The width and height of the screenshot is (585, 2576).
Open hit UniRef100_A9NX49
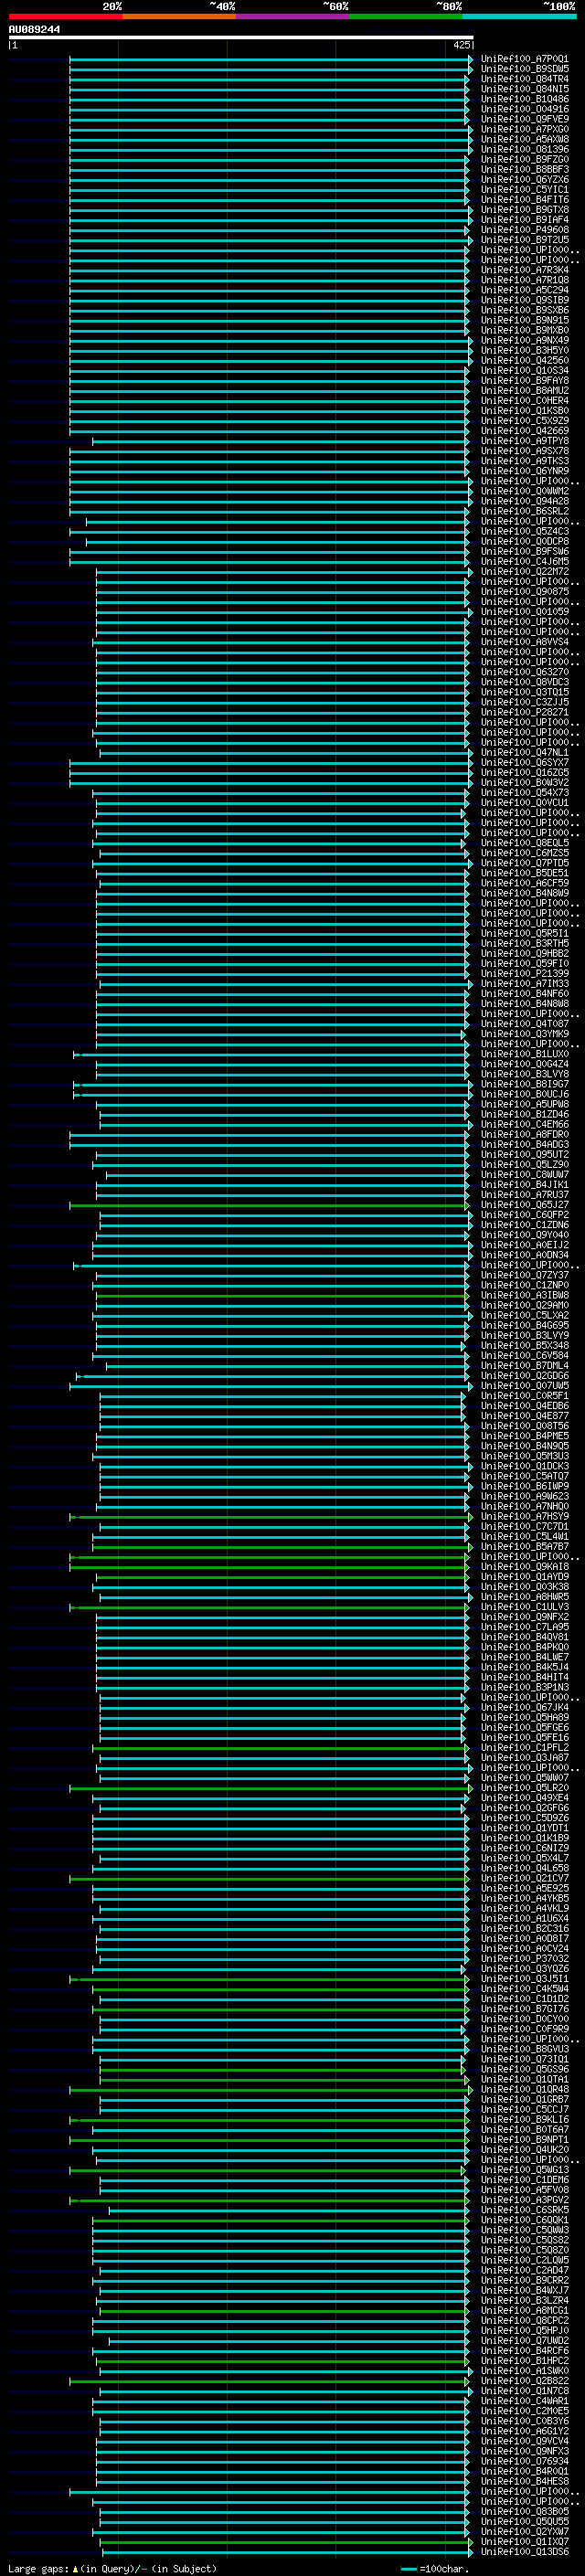[524, 340]
